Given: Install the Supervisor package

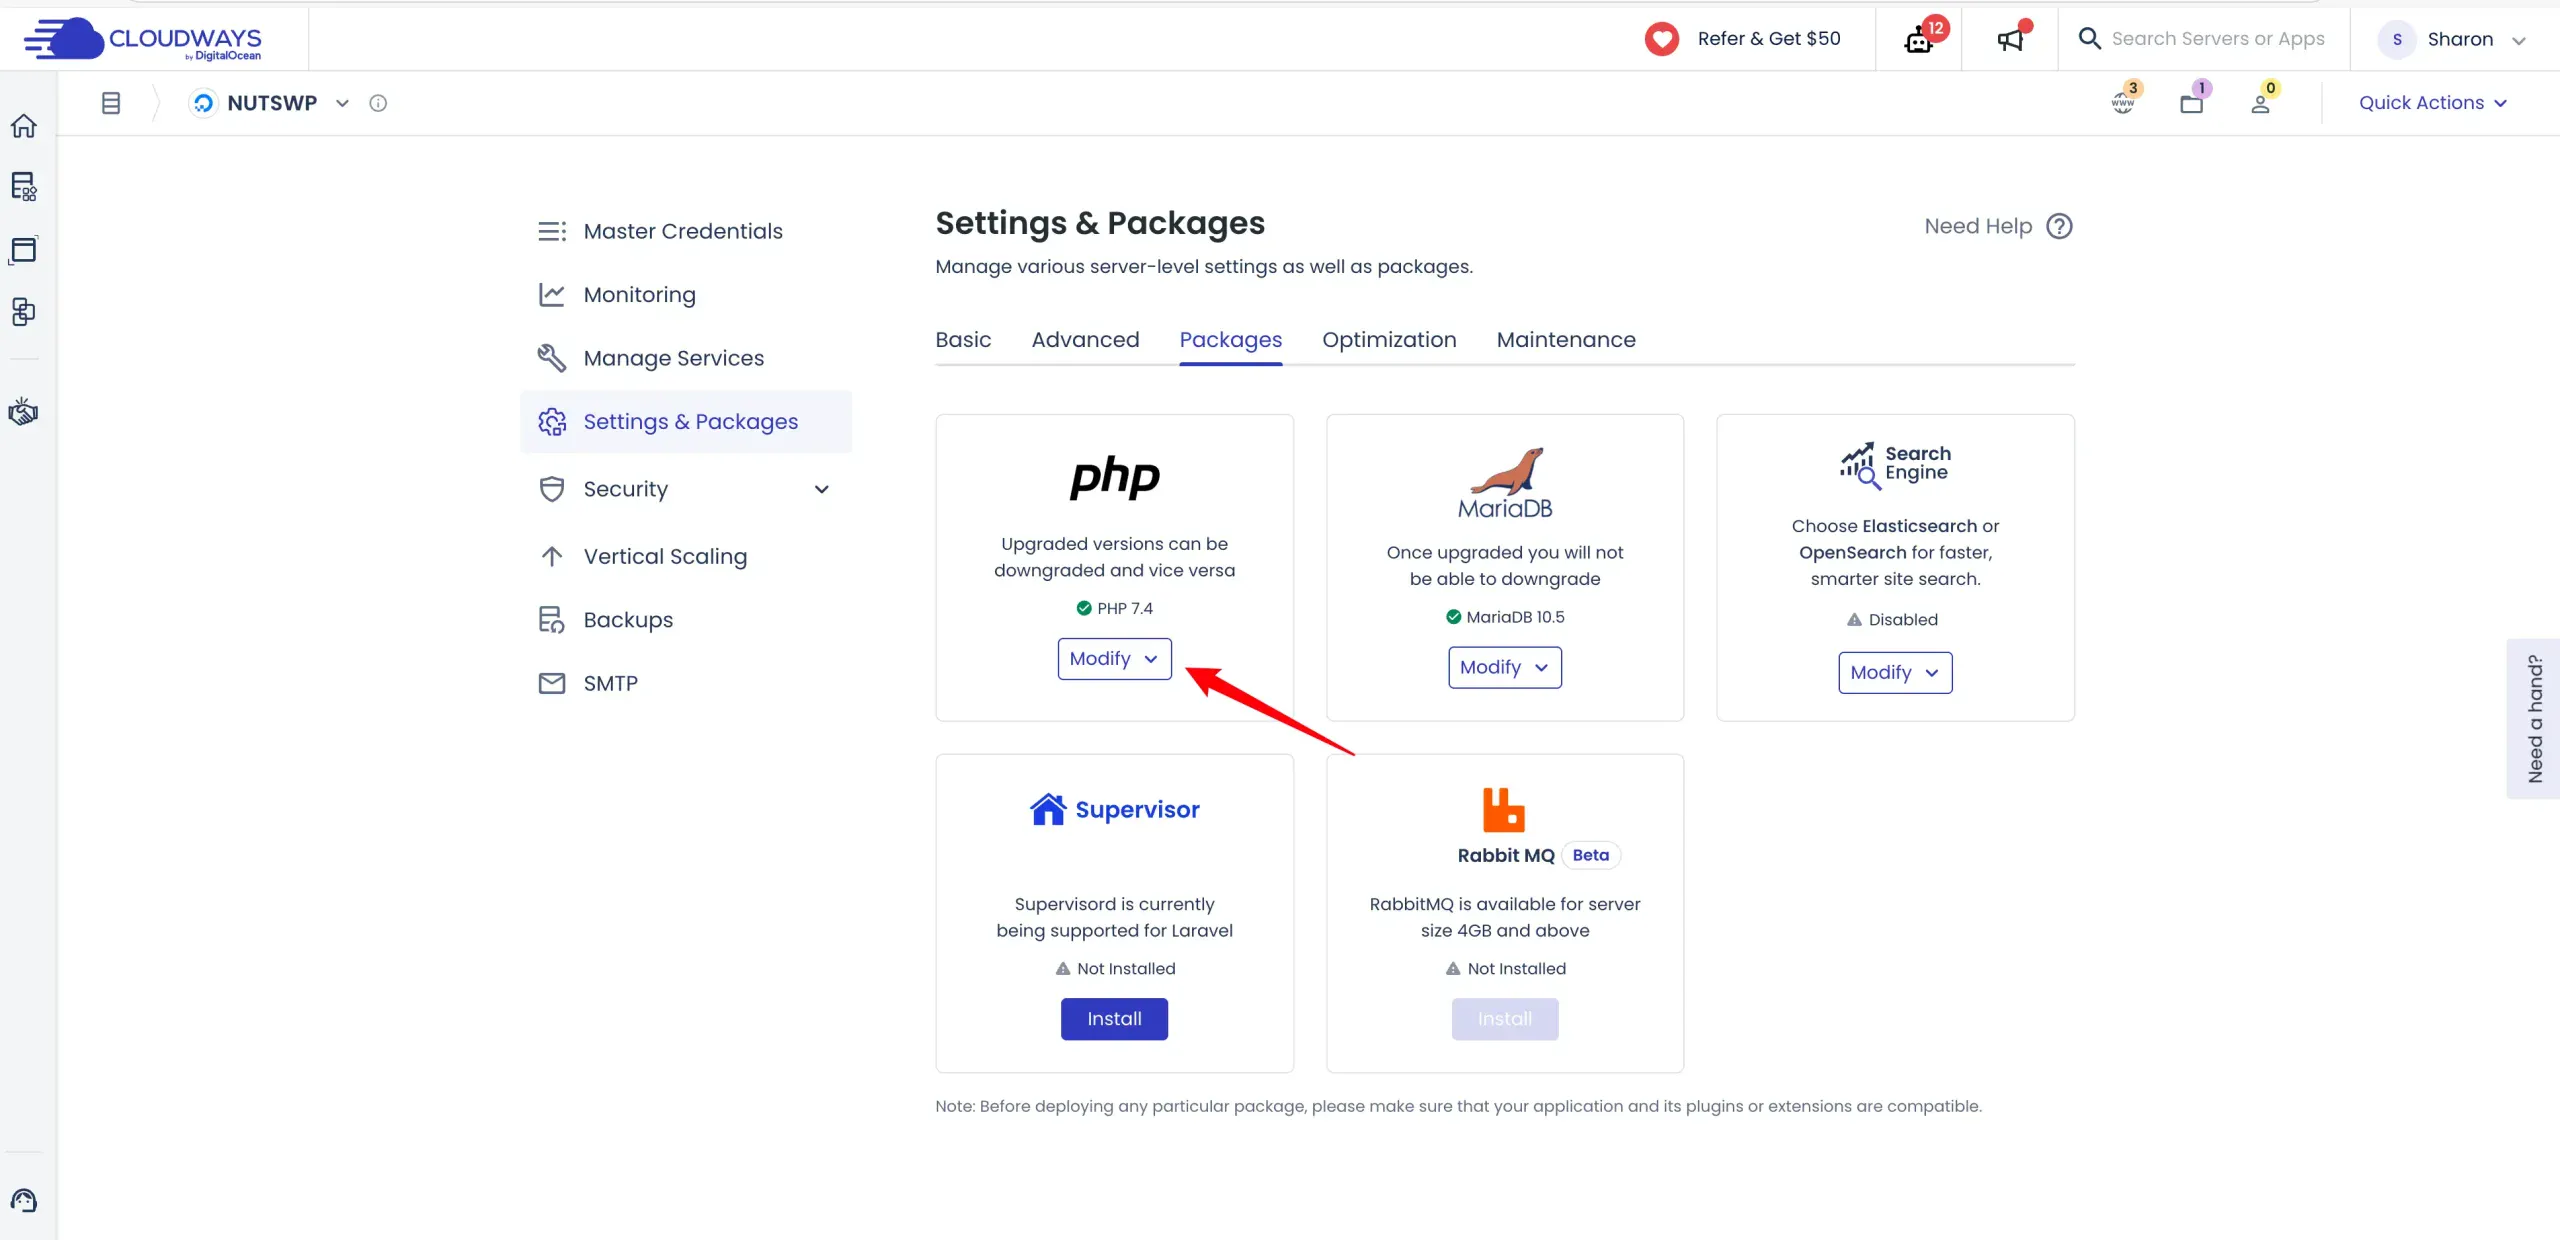Looking at the screenshot, I should (1114, 1019).
